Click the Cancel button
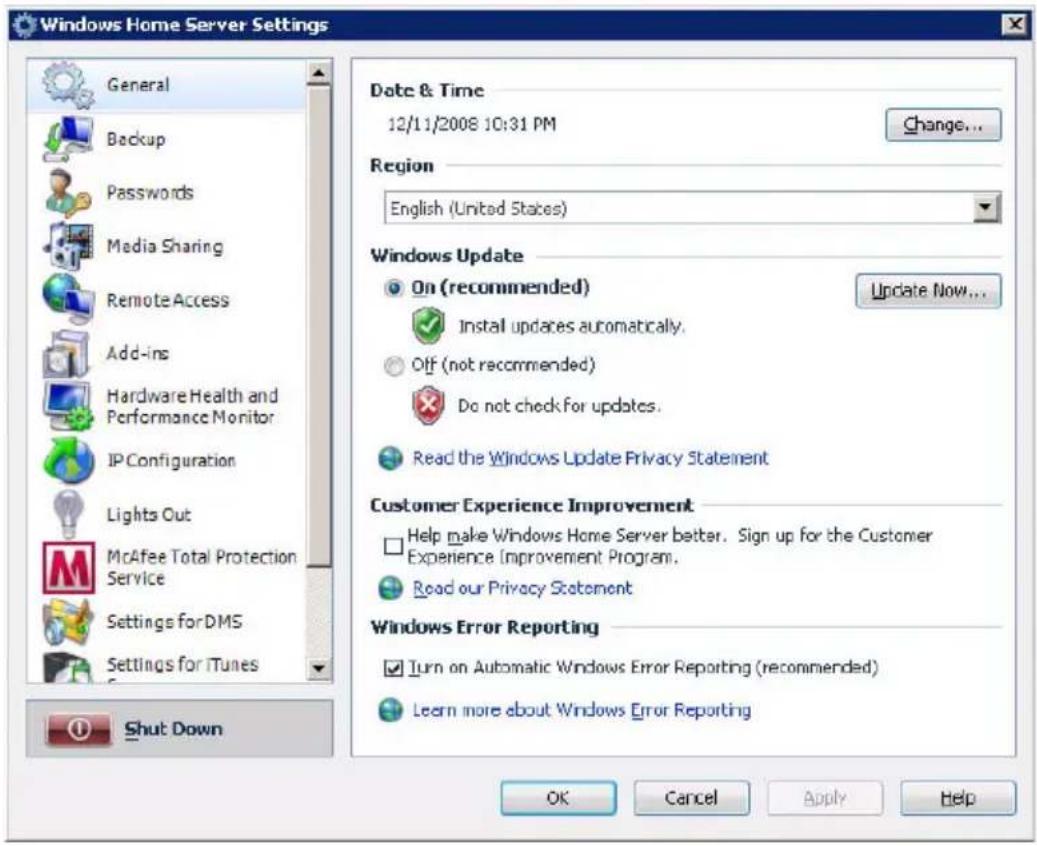 coord(691,798)
